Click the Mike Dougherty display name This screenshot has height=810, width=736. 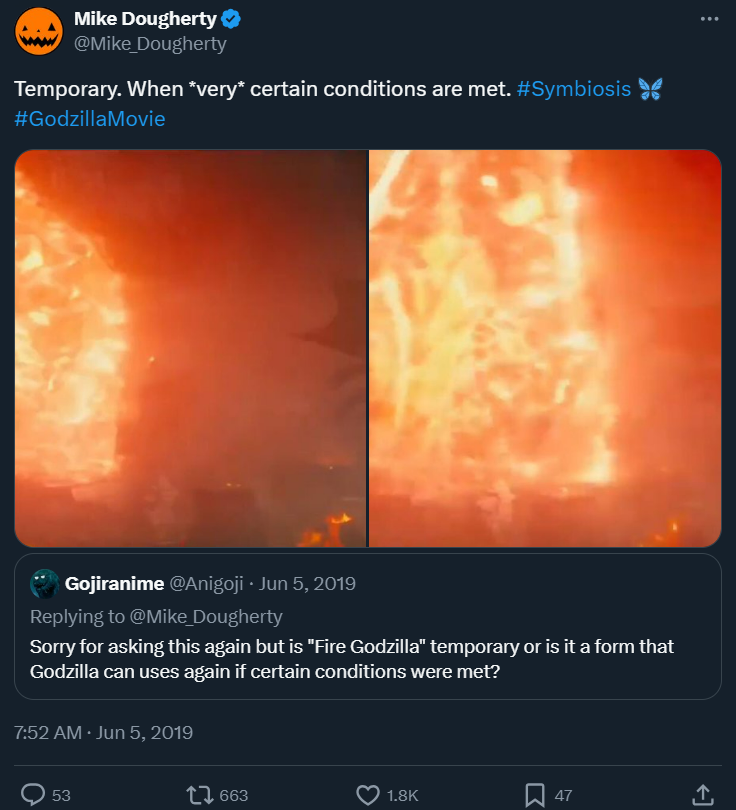pyautogui.click(x=146, y=19)
